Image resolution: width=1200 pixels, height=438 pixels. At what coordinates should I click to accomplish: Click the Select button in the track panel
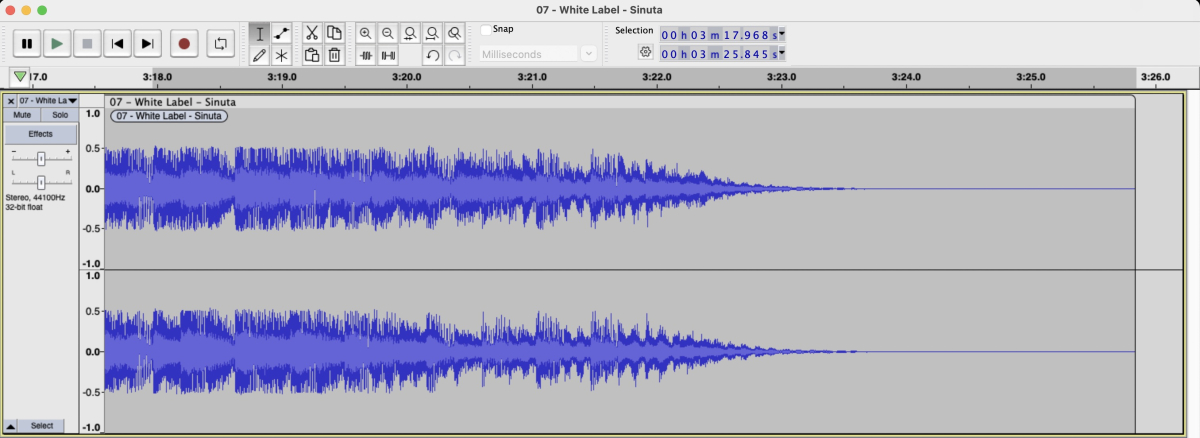42,426
